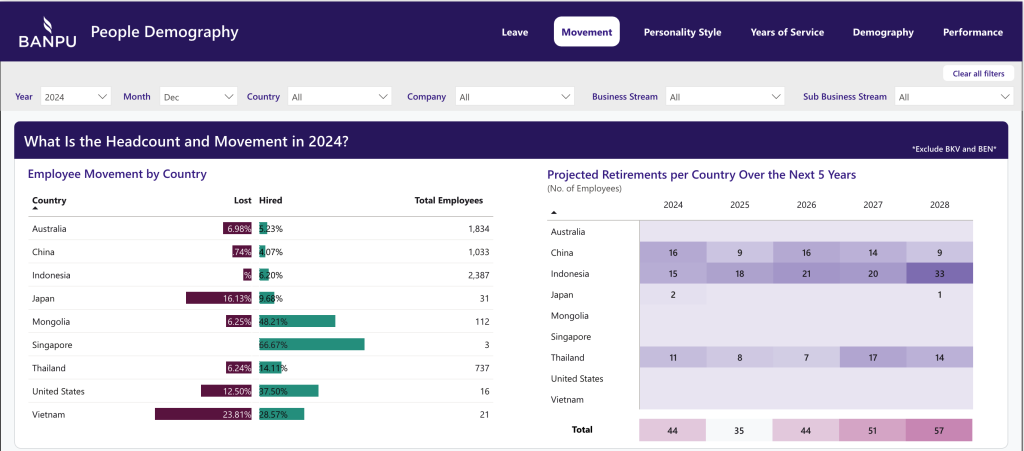
Task: Go to Years of Service tab
Action: [x=787, y=32]
